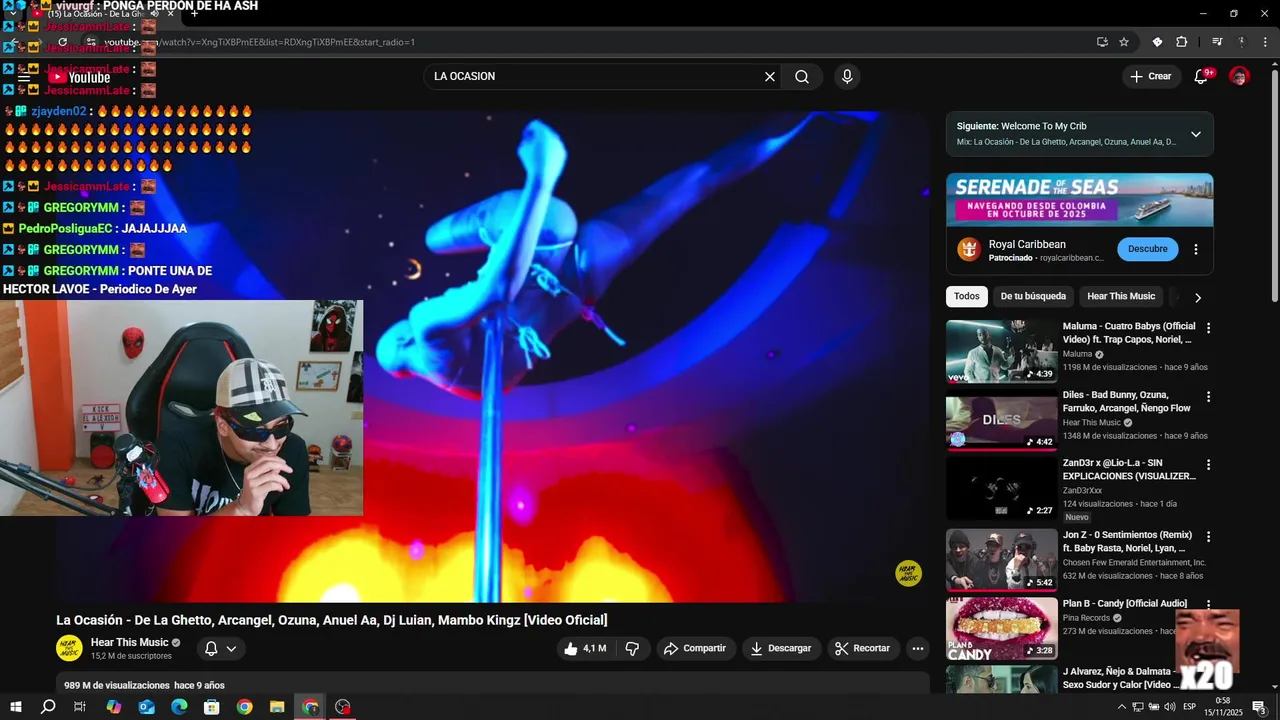The image size is (1280, 720).
Task: Launch Microsoft Edge from the taskbar
Action: tap(179, 707)
